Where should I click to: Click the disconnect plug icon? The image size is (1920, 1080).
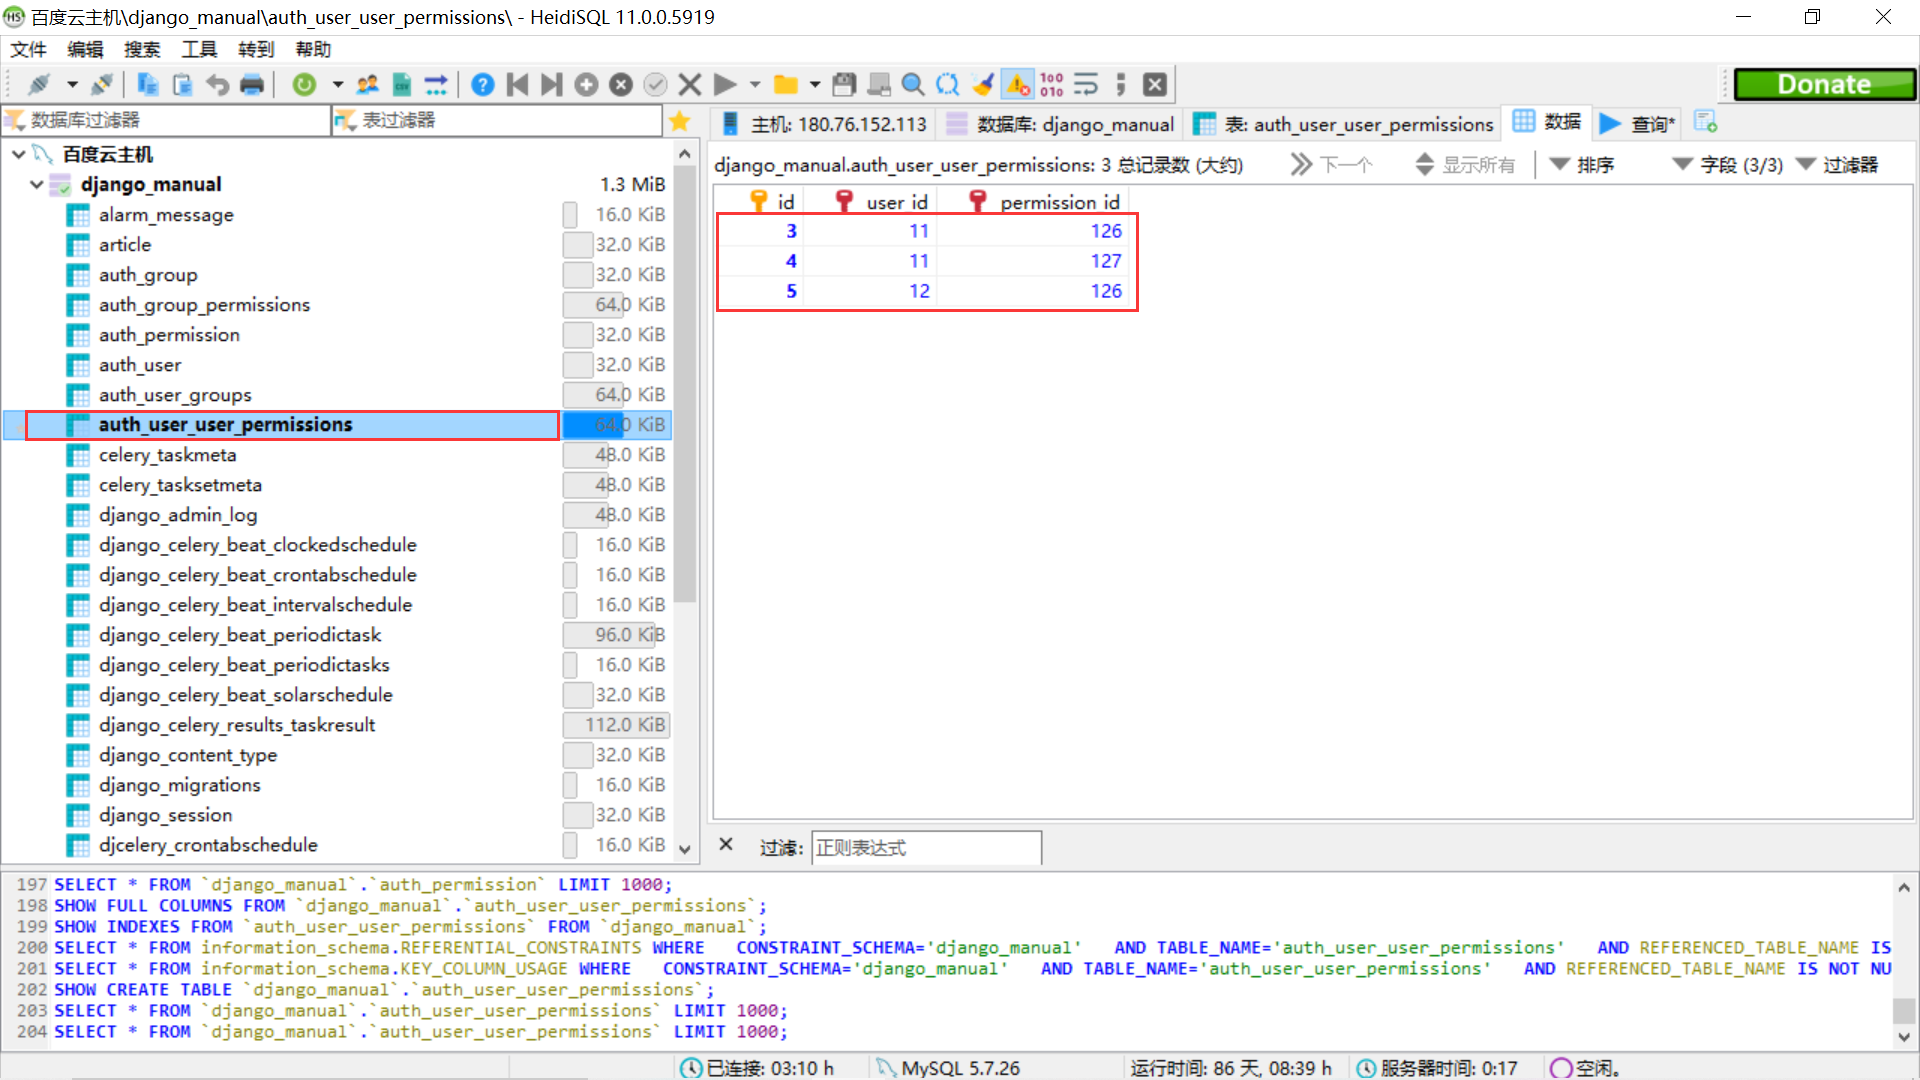[x=101, y=85]
